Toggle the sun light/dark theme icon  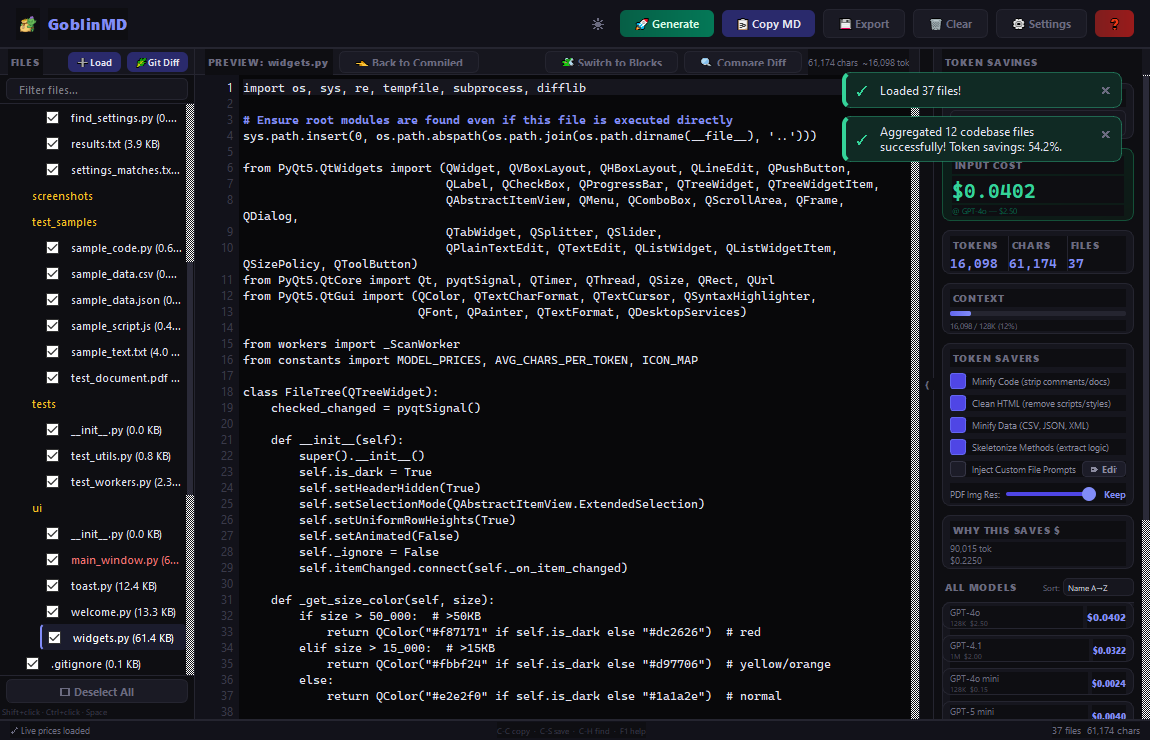click(598, 24)
